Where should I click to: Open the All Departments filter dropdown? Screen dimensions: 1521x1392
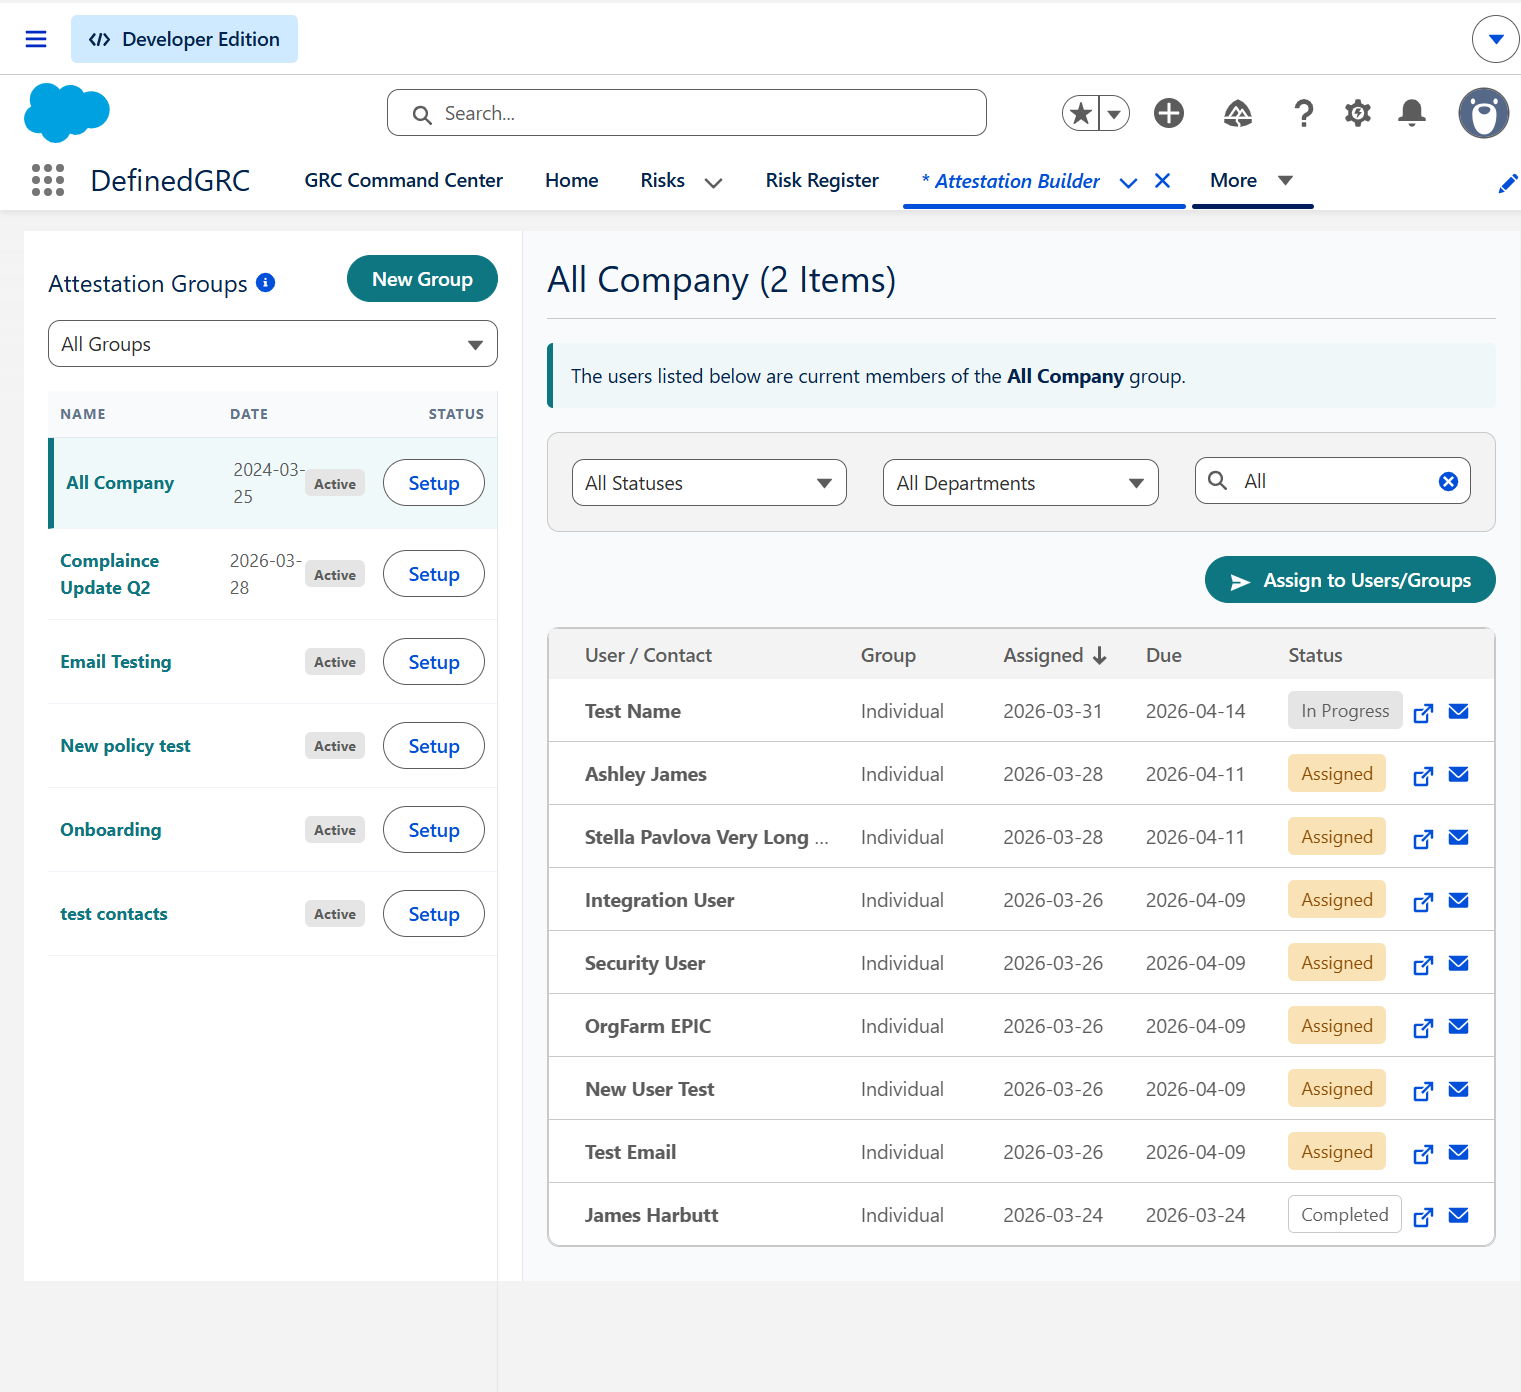coord(1021,483)
